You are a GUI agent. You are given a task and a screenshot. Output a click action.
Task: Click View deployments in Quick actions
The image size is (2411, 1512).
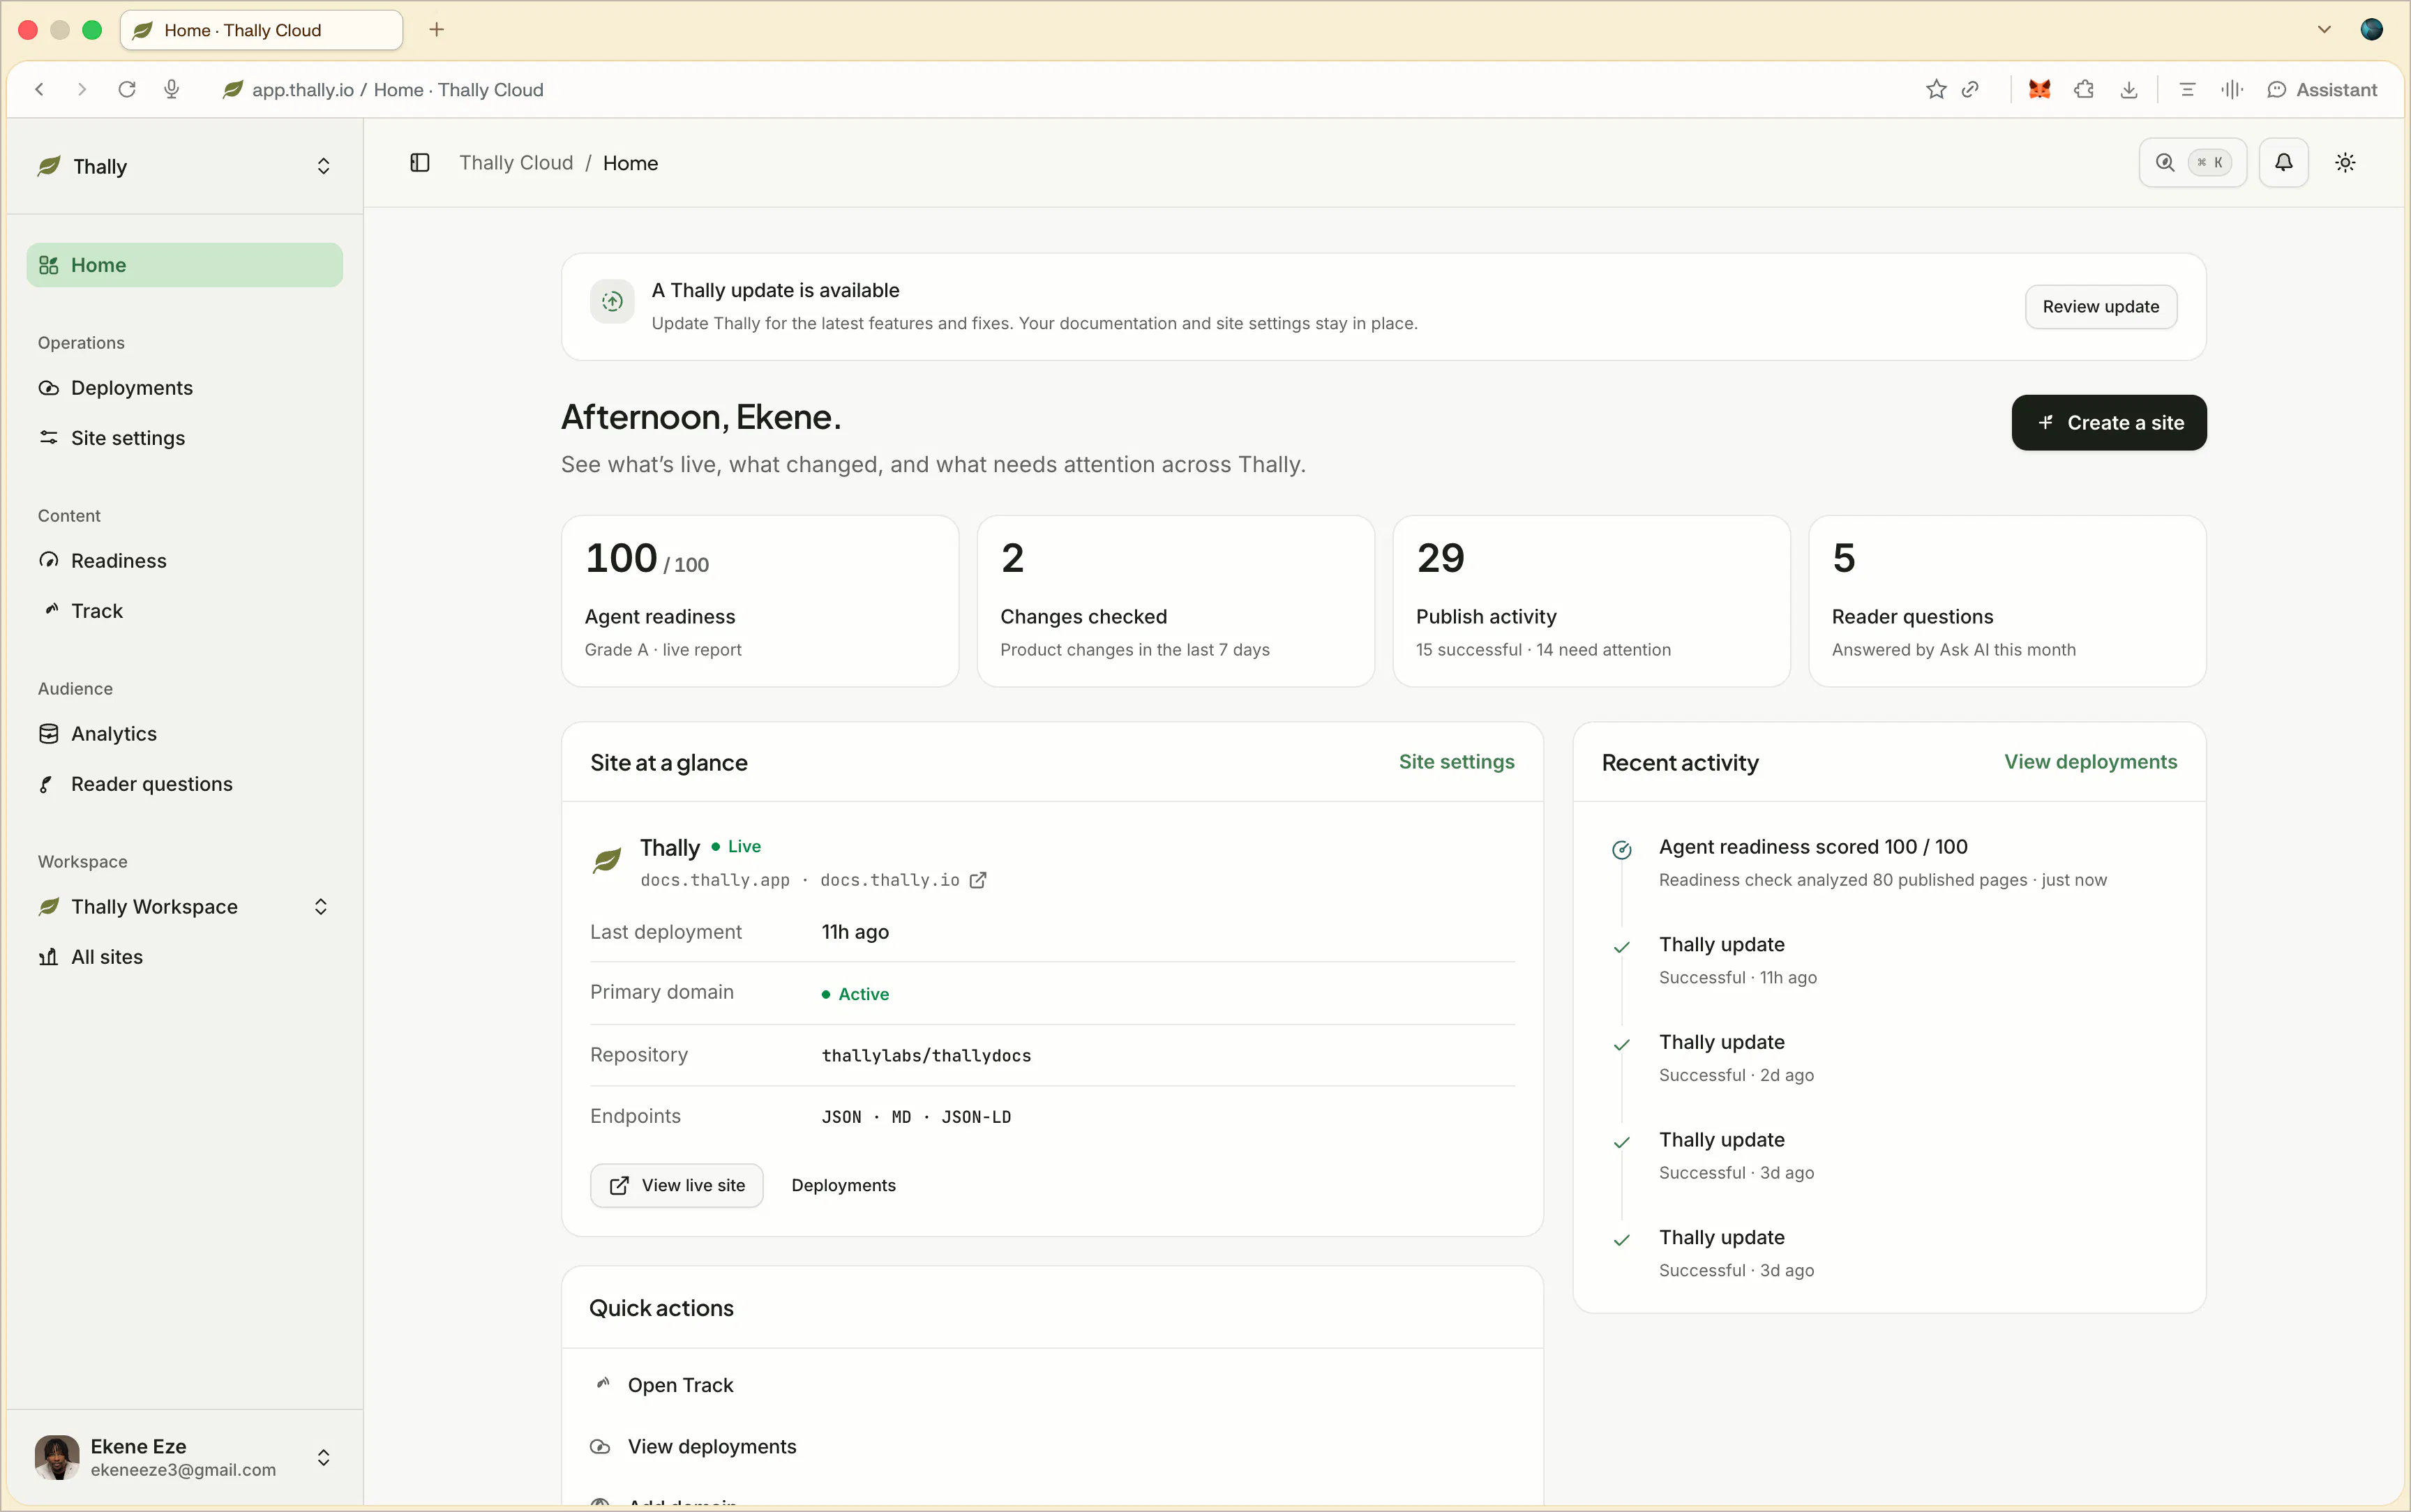[1052, 1447]
